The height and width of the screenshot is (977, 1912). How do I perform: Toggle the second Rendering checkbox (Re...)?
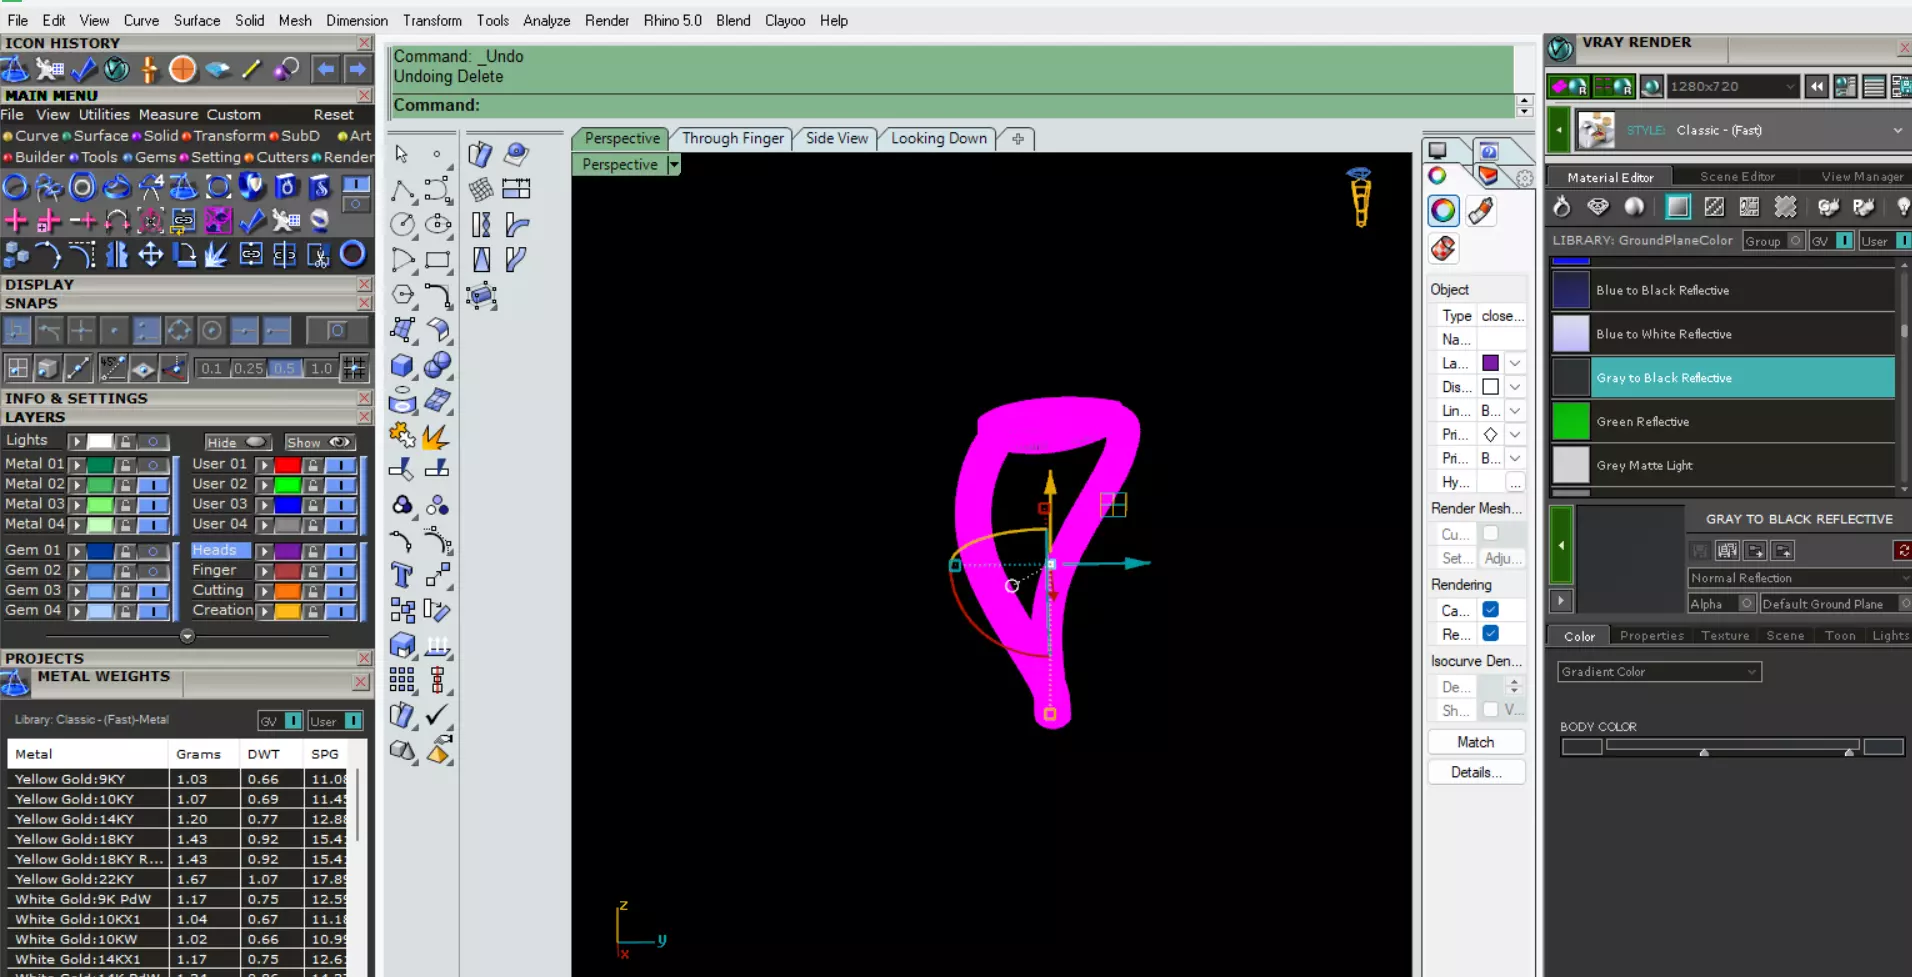pyautogui.click(x=1491, y=634)
